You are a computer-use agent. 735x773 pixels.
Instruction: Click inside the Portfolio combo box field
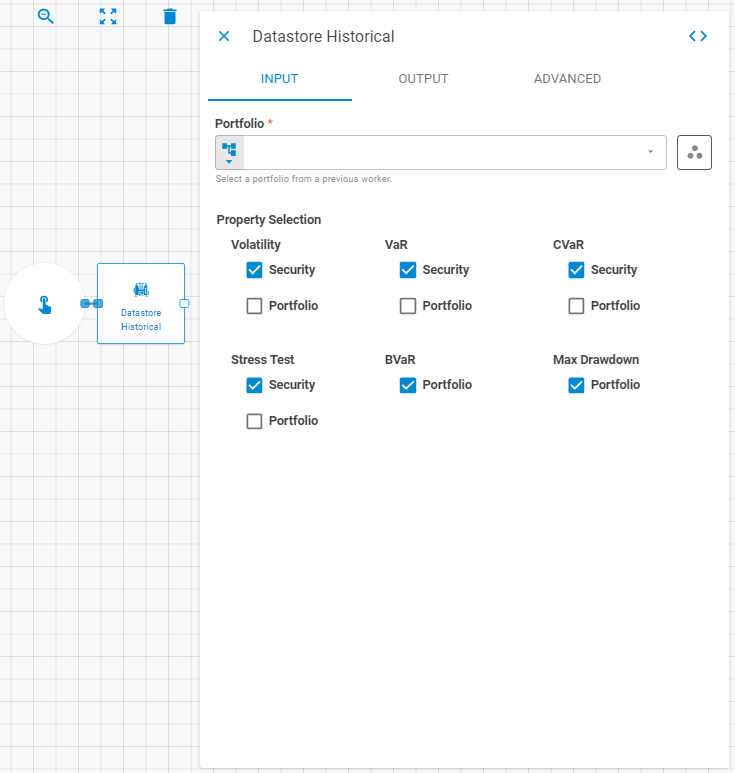coord(441,153)
